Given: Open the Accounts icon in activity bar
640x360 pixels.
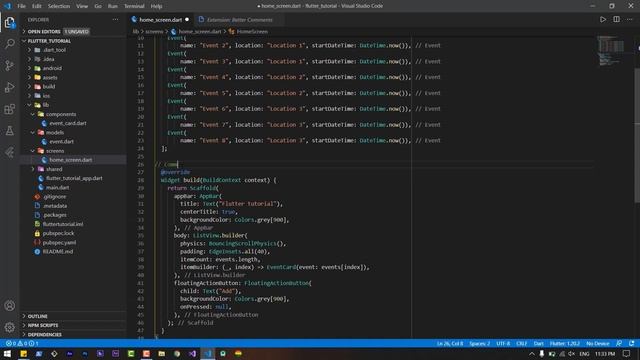Looking at the screenshot, I should [9, 306].
